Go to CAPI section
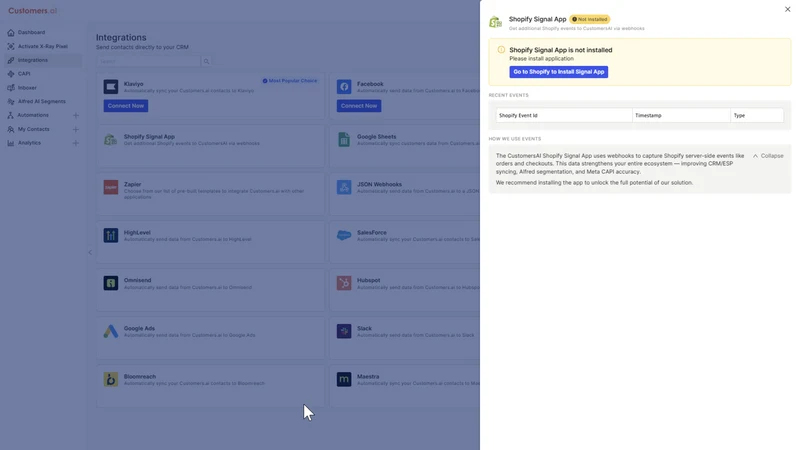This screenshot has height=450, width=800. 24,74
